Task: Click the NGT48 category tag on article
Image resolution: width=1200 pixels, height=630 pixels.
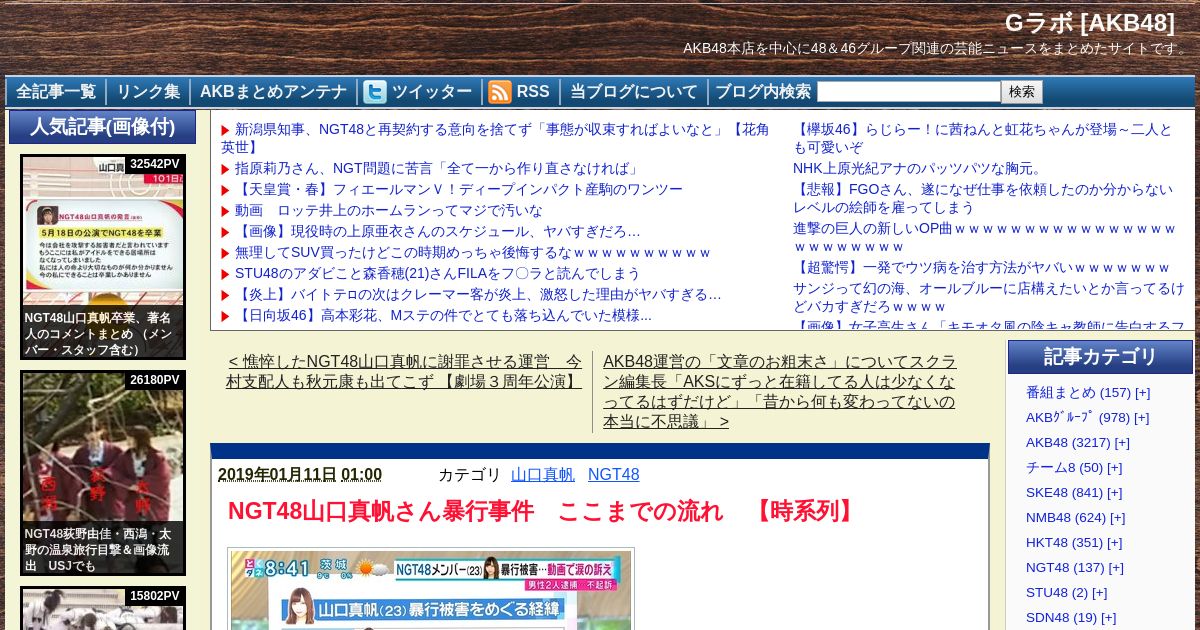Action: 614,475
